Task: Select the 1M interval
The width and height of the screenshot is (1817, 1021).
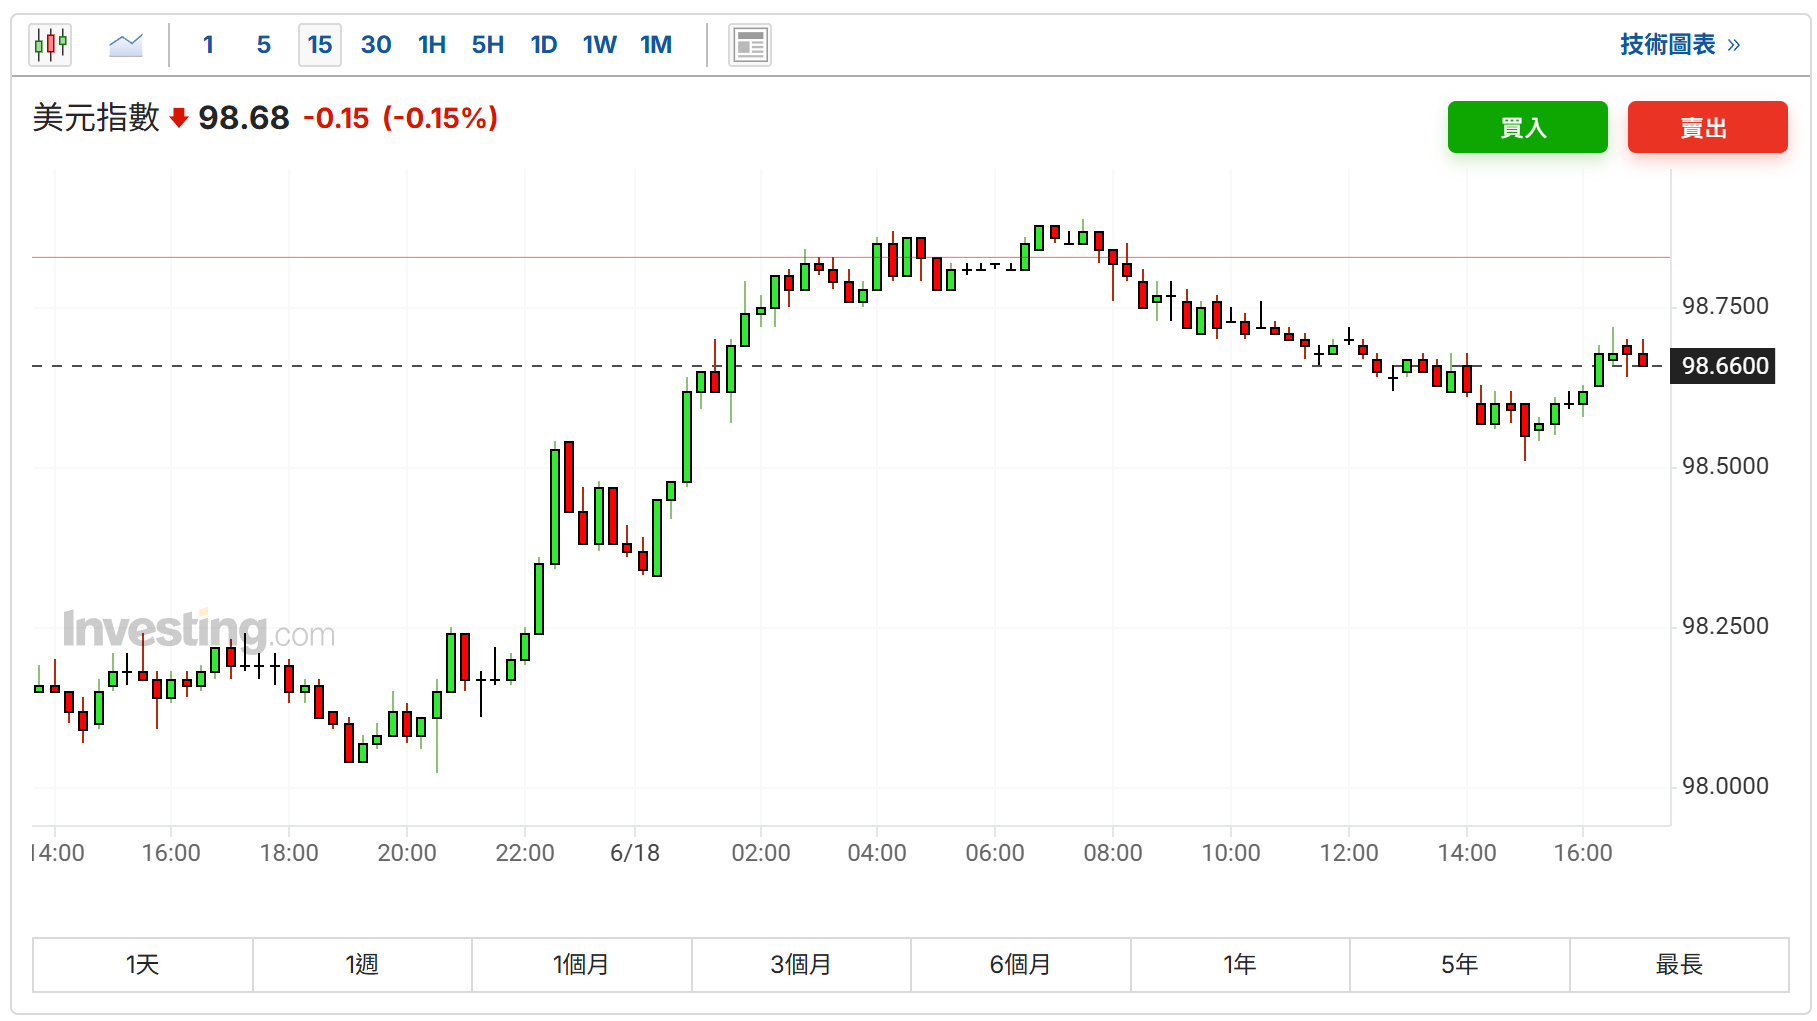Action: 656,45
